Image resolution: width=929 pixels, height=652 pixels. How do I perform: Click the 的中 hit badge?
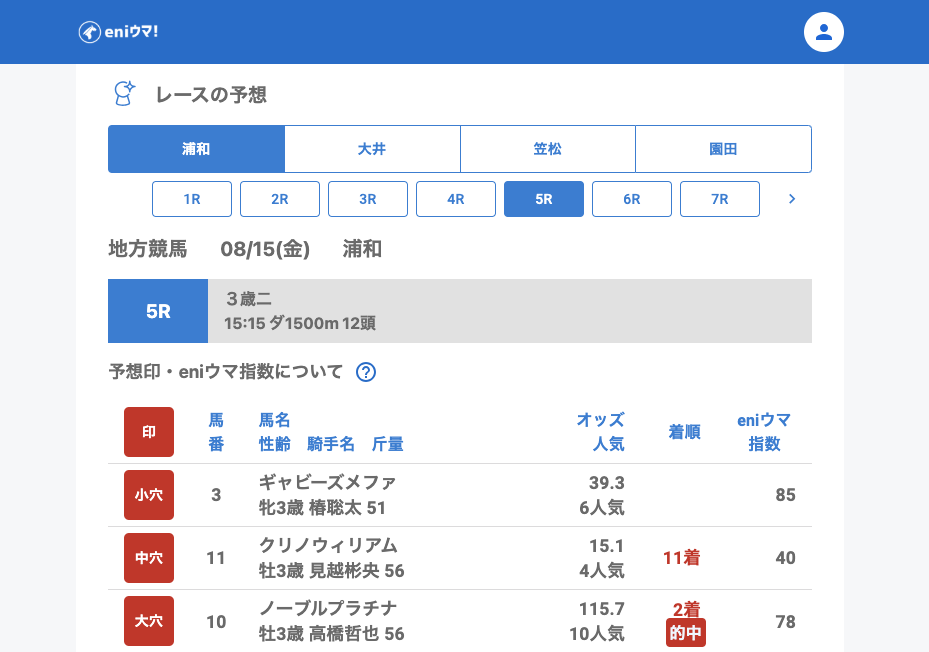(x=686, y=633)
